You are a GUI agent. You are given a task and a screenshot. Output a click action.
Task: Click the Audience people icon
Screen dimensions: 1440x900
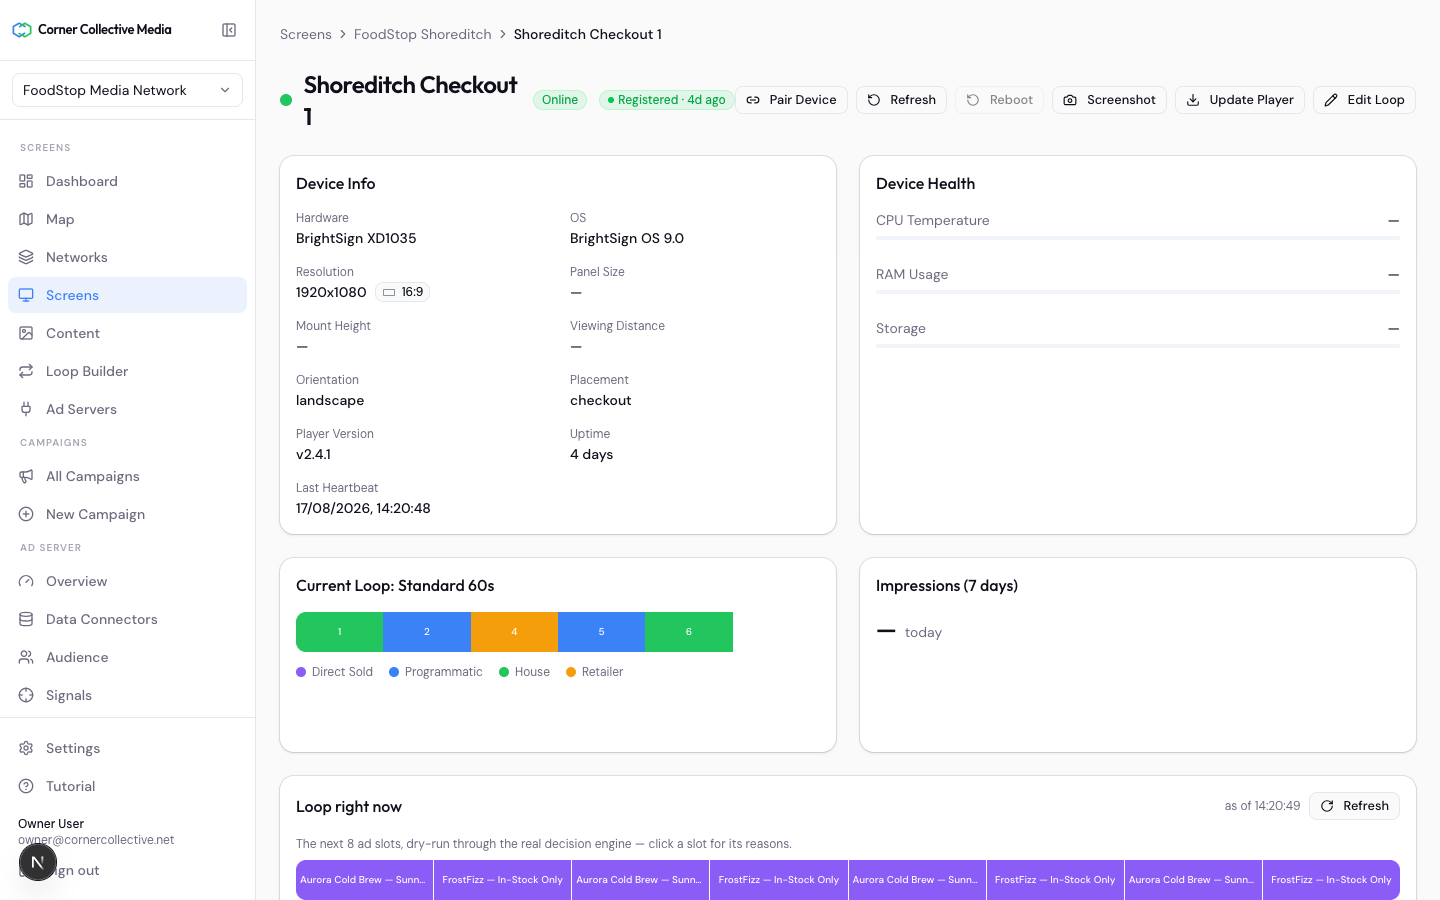pyautogui.click(x=26, y=657)
